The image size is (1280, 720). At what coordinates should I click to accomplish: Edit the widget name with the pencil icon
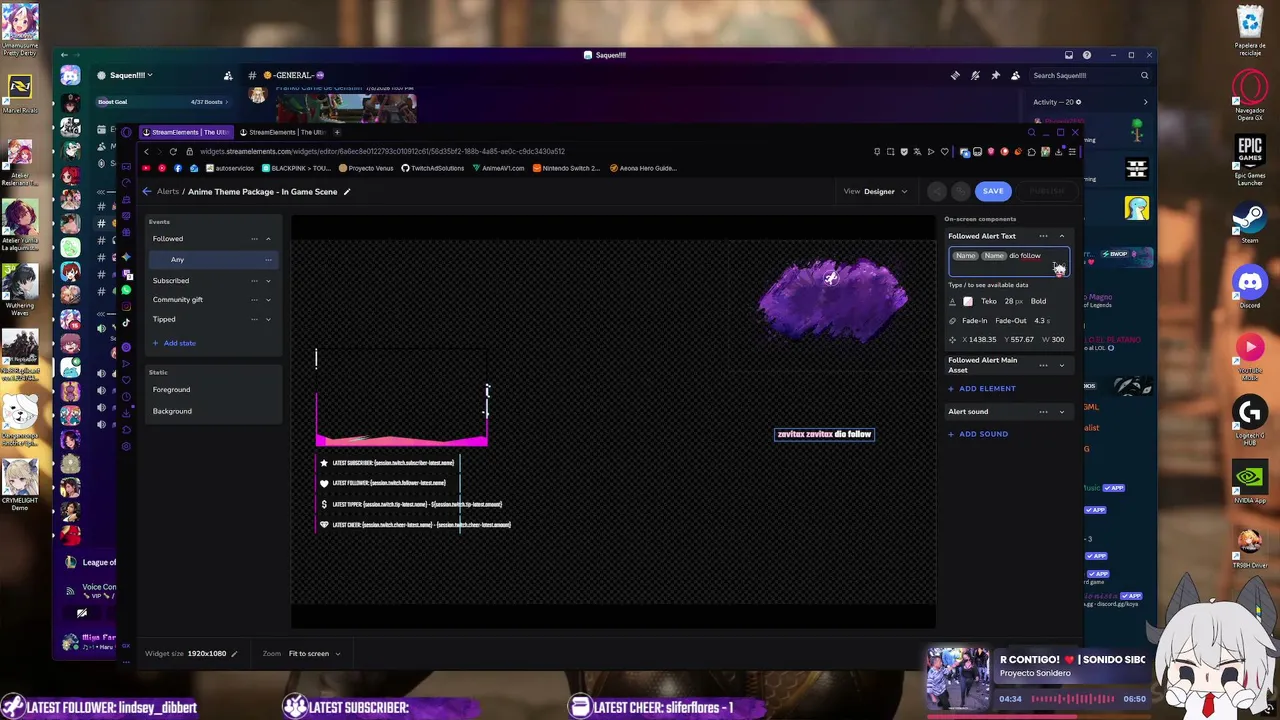347,192
